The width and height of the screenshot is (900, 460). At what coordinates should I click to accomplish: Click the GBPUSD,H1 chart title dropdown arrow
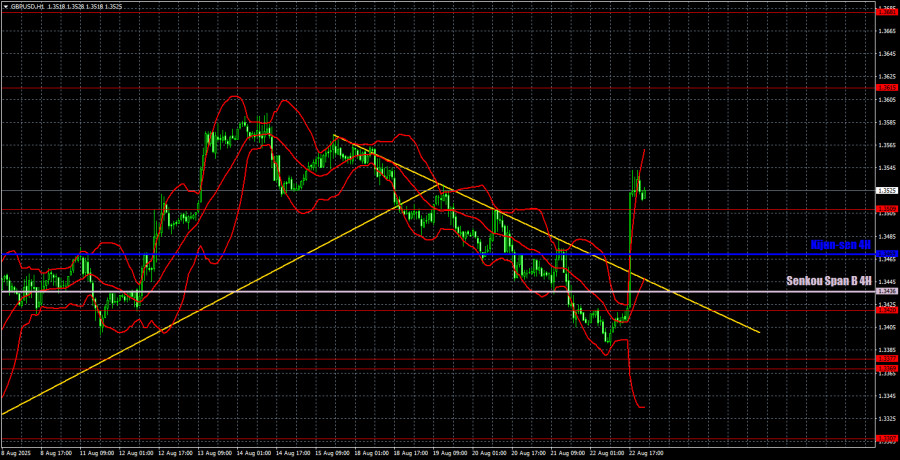pos(5,6)
